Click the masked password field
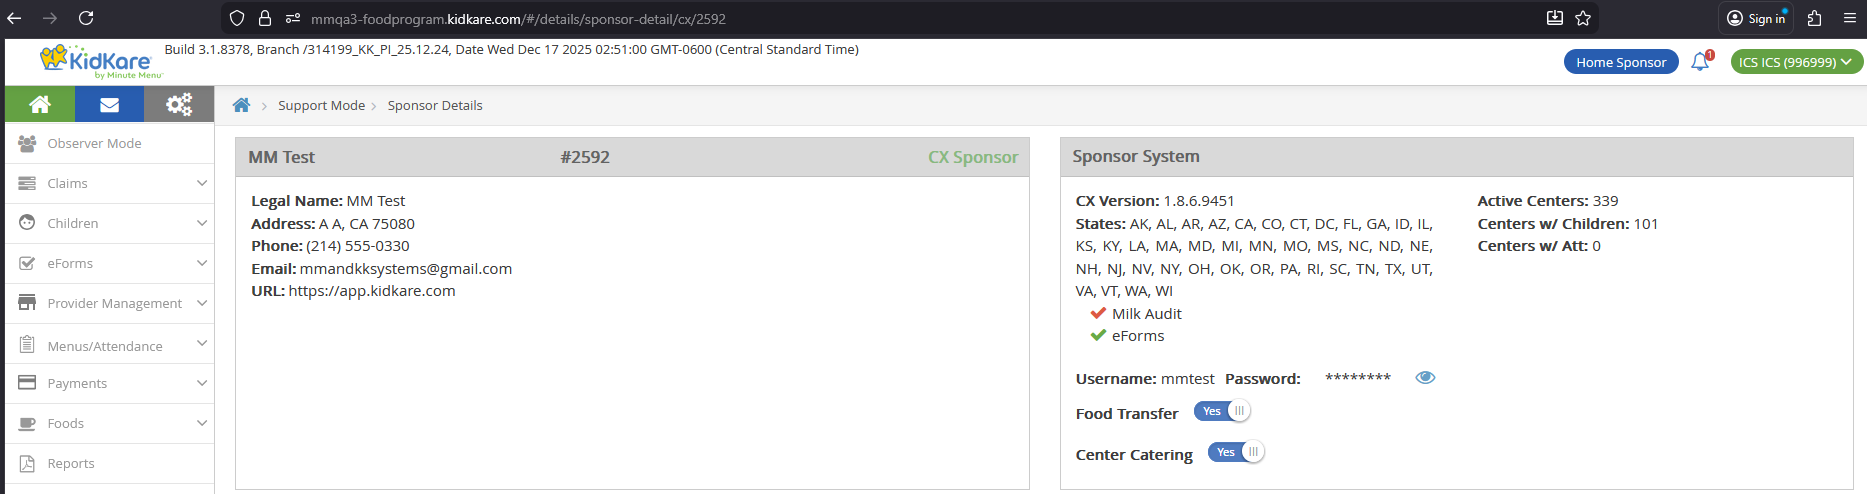This screenshot has height=494, width=1867. (1358, 378)
